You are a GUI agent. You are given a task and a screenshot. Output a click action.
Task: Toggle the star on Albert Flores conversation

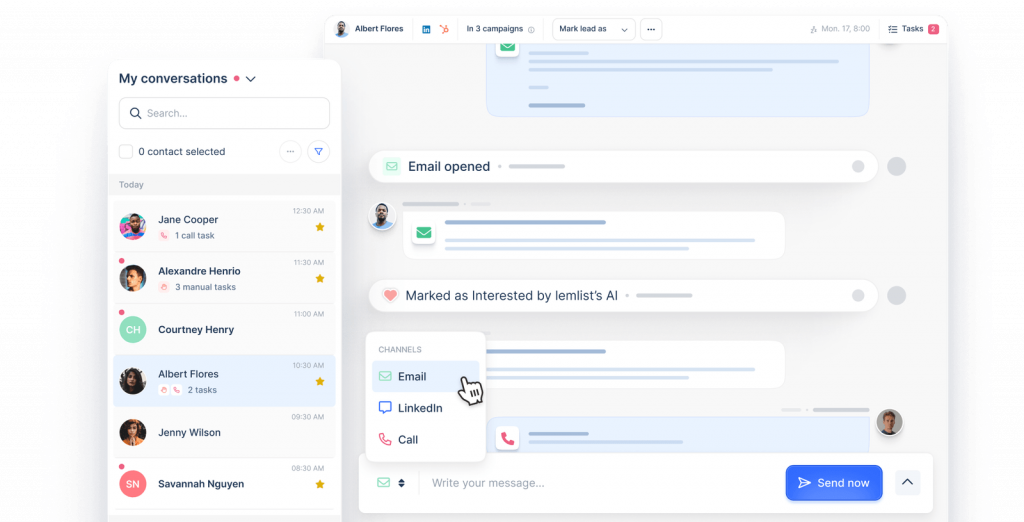pos(320,382)
